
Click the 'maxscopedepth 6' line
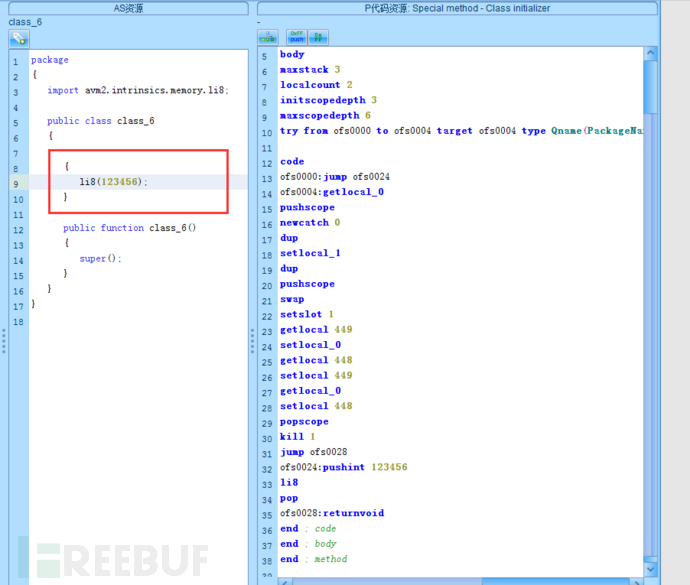pyautogui.click(x=325, y=115)
